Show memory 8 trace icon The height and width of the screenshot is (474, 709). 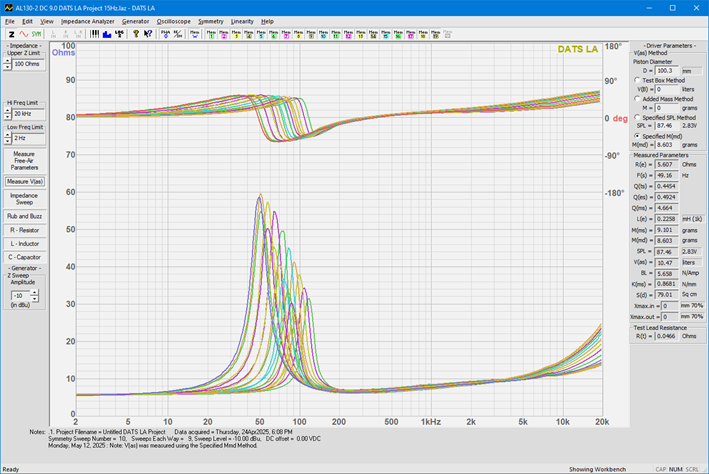[x=298, y=34]
